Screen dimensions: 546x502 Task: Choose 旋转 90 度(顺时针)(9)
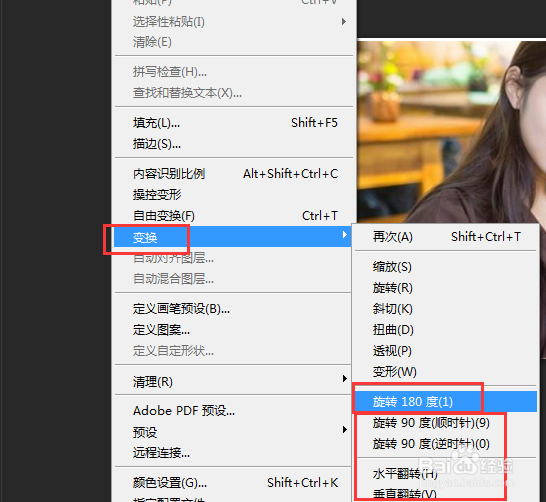(445, 423)
